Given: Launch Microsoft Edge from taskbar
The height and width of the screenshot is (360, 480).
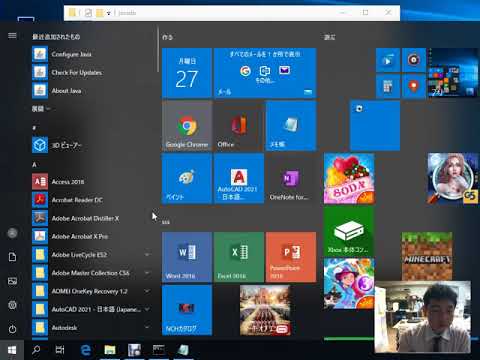Looking at the screenshot, I should click(86, 350).
